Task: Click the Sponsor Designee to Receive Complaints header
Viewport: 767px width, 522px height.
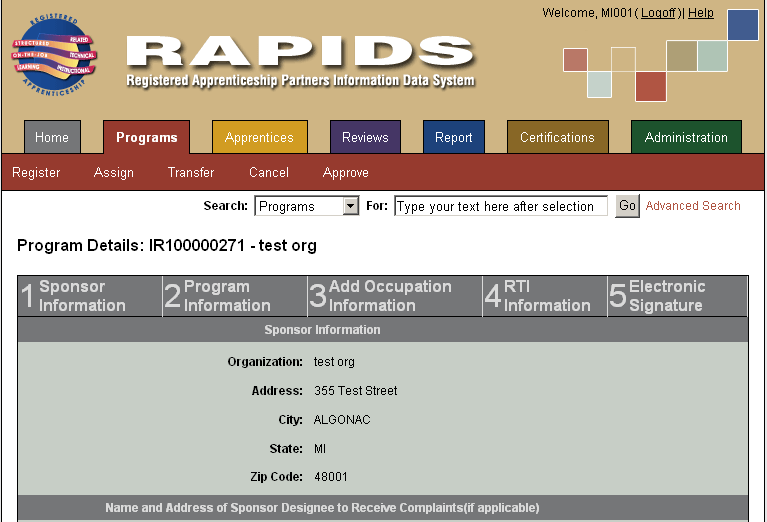Action: pyautogui.click(x=383, y=508)
